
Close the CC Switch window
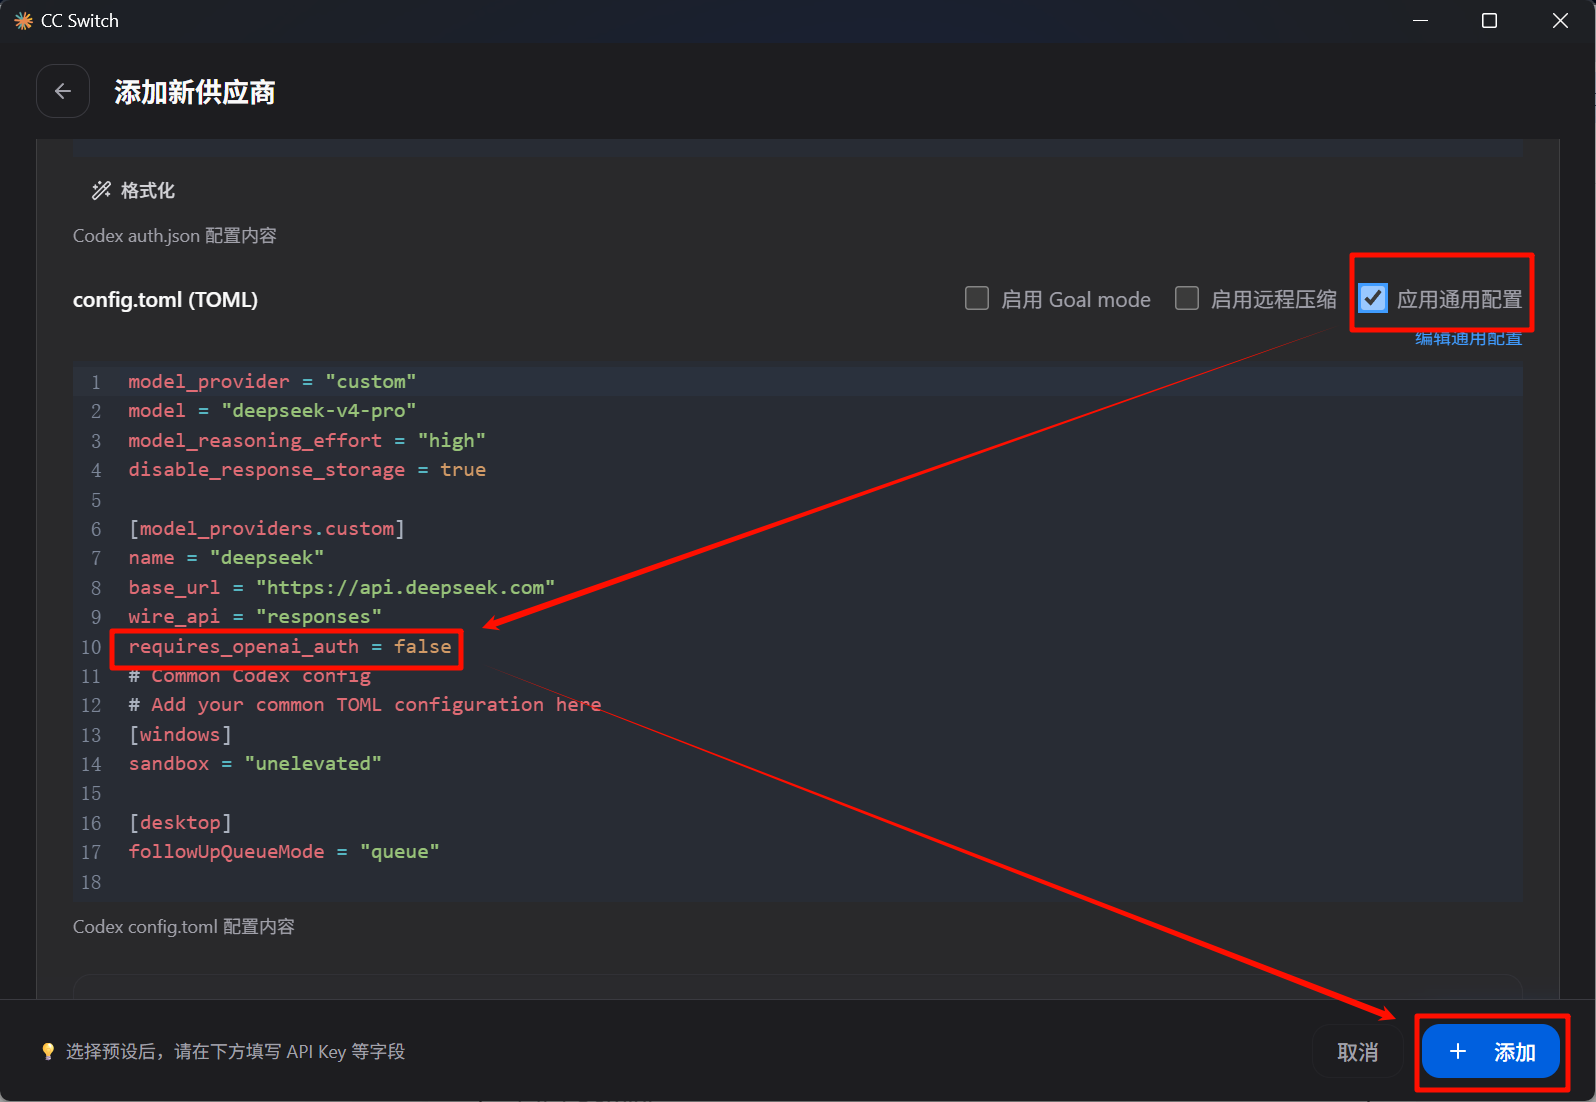(x=1560, y=21)
